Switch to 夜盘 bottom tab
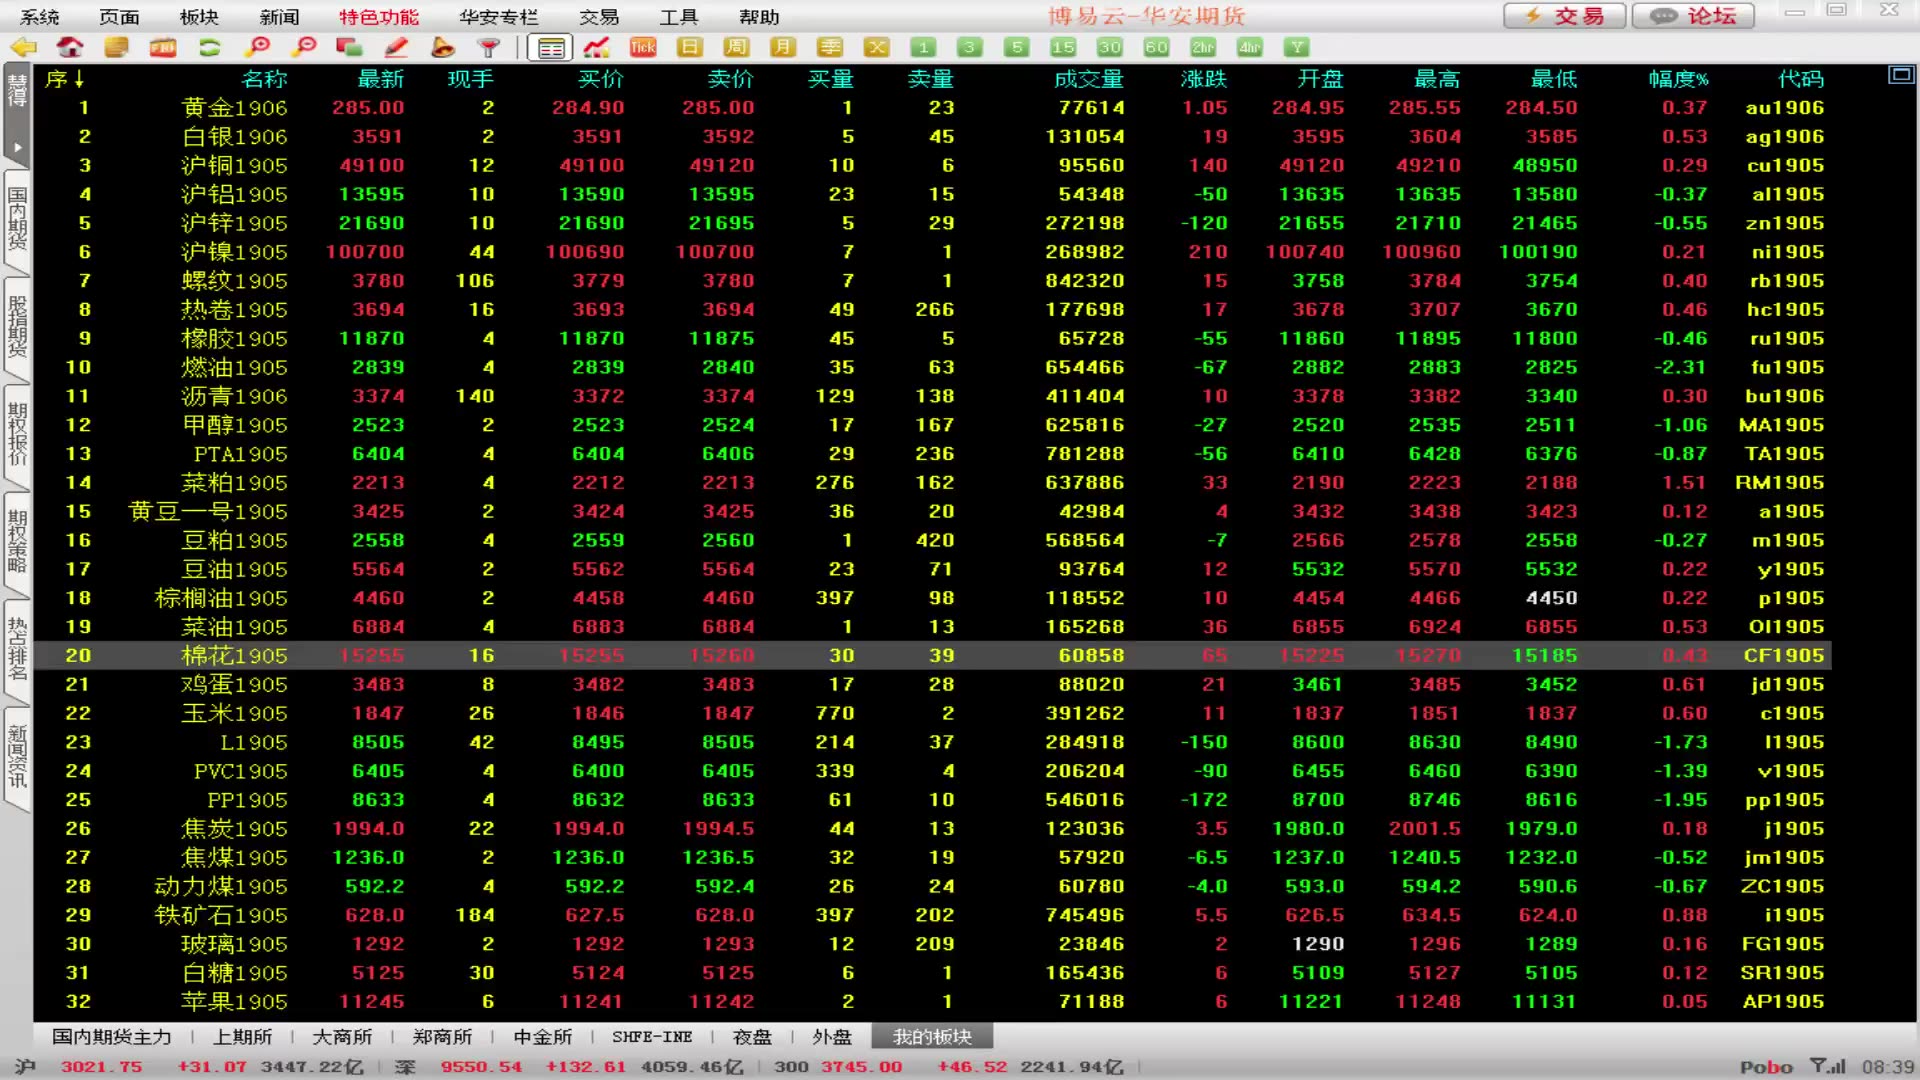1920x1080 pixels. pos(752,1037)
